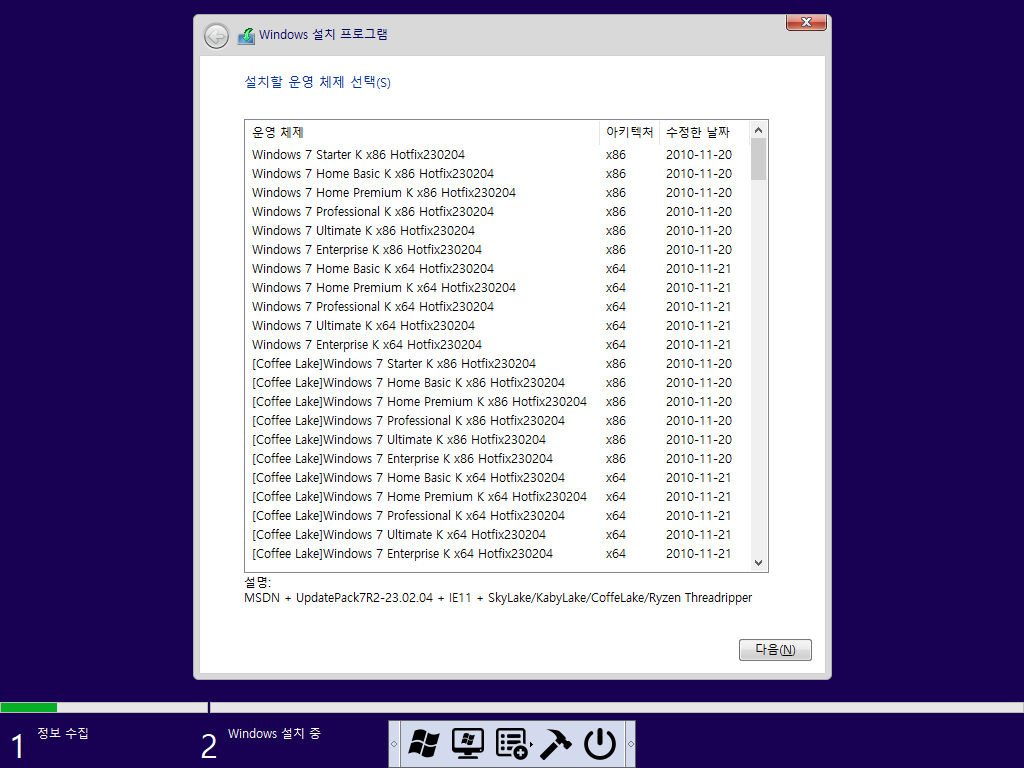Click the power icon in bottom toolbar

pos(600,744)
